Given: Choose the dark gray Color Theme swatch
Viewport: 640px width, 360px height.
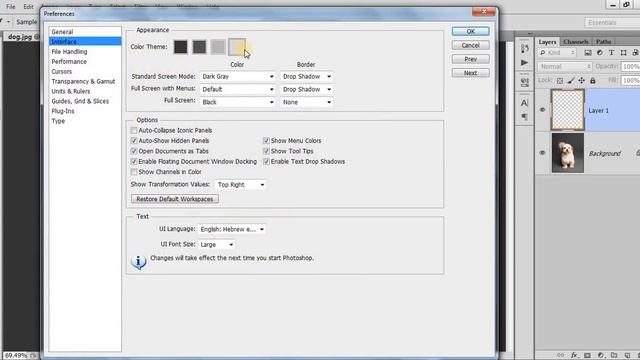Looking at the screenshot, I should (199, 47).
